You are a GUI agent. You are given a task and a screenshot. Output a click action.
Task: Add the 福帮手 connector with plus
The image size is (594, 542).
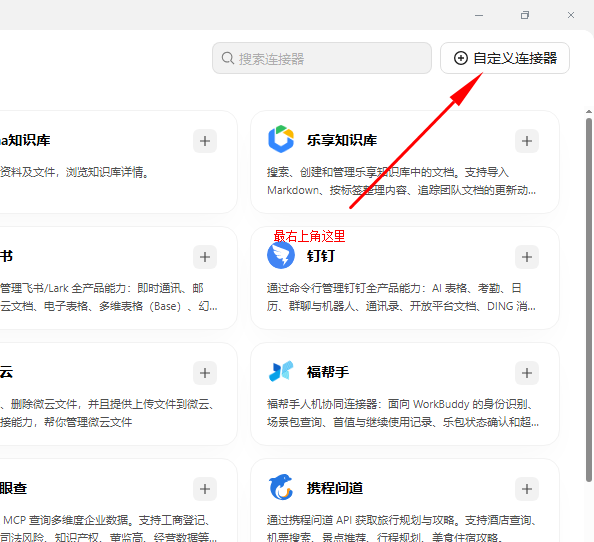tap(527, 373)
